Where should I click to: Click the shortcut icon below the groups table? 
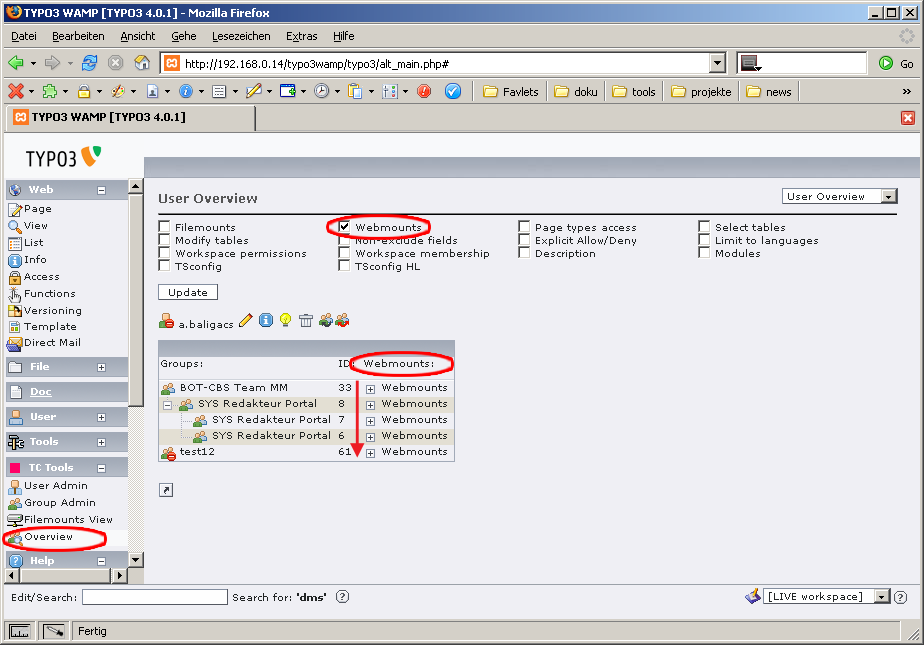pos(166,490)
